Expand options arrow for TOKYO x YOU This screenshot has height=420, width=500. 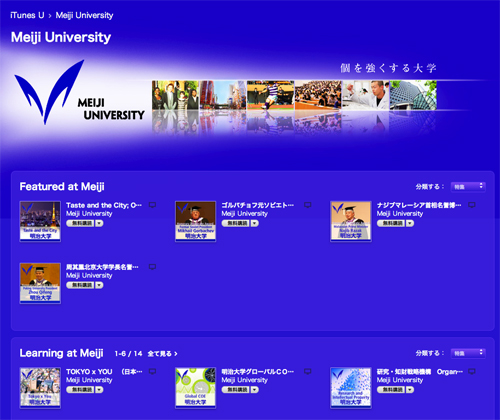[99, 390]
